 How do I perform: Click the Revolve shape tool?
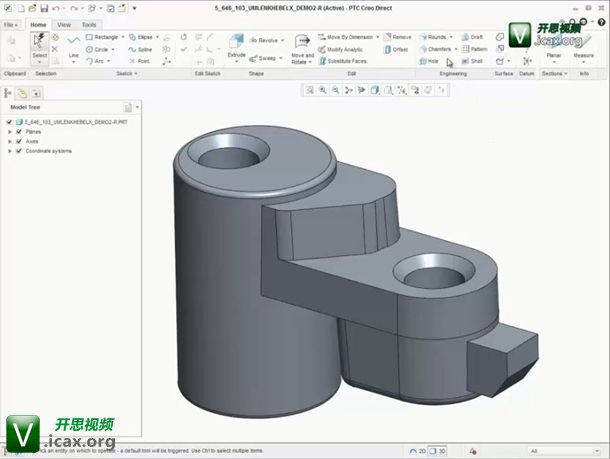click(266, 41)
